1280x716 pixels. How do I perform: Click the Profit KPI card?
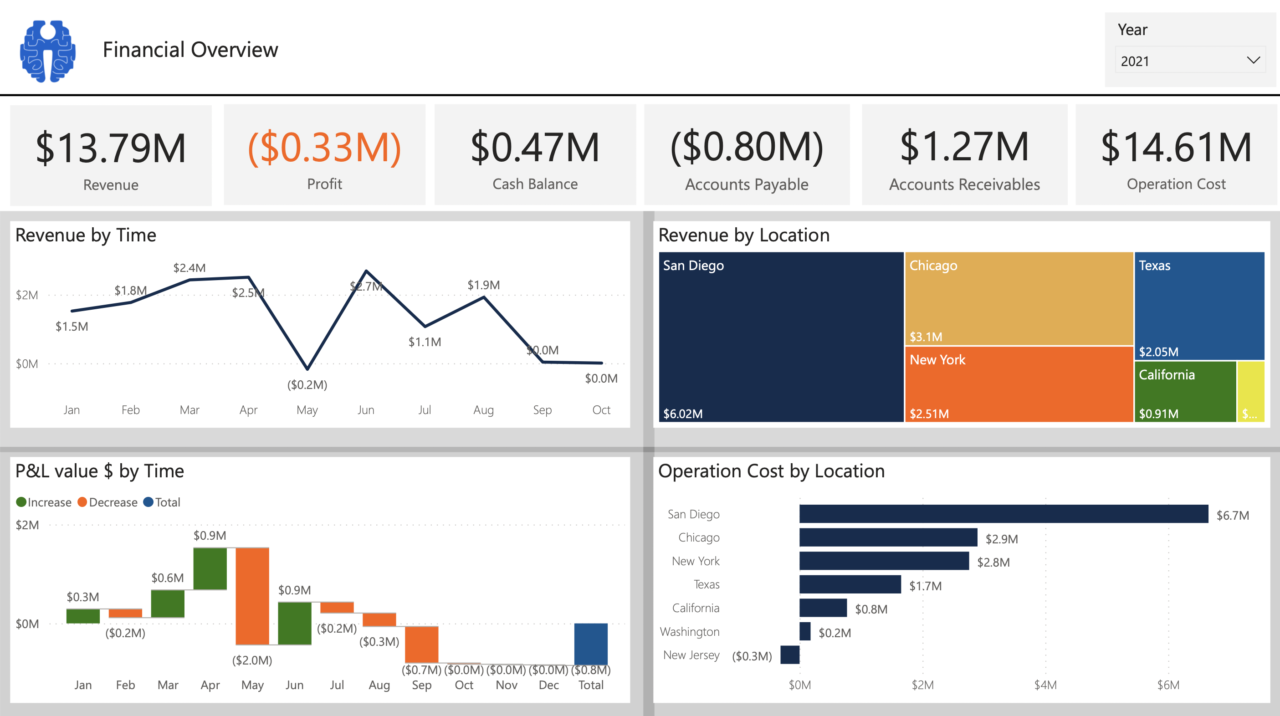pyautogui.click(x=324, y=155)
